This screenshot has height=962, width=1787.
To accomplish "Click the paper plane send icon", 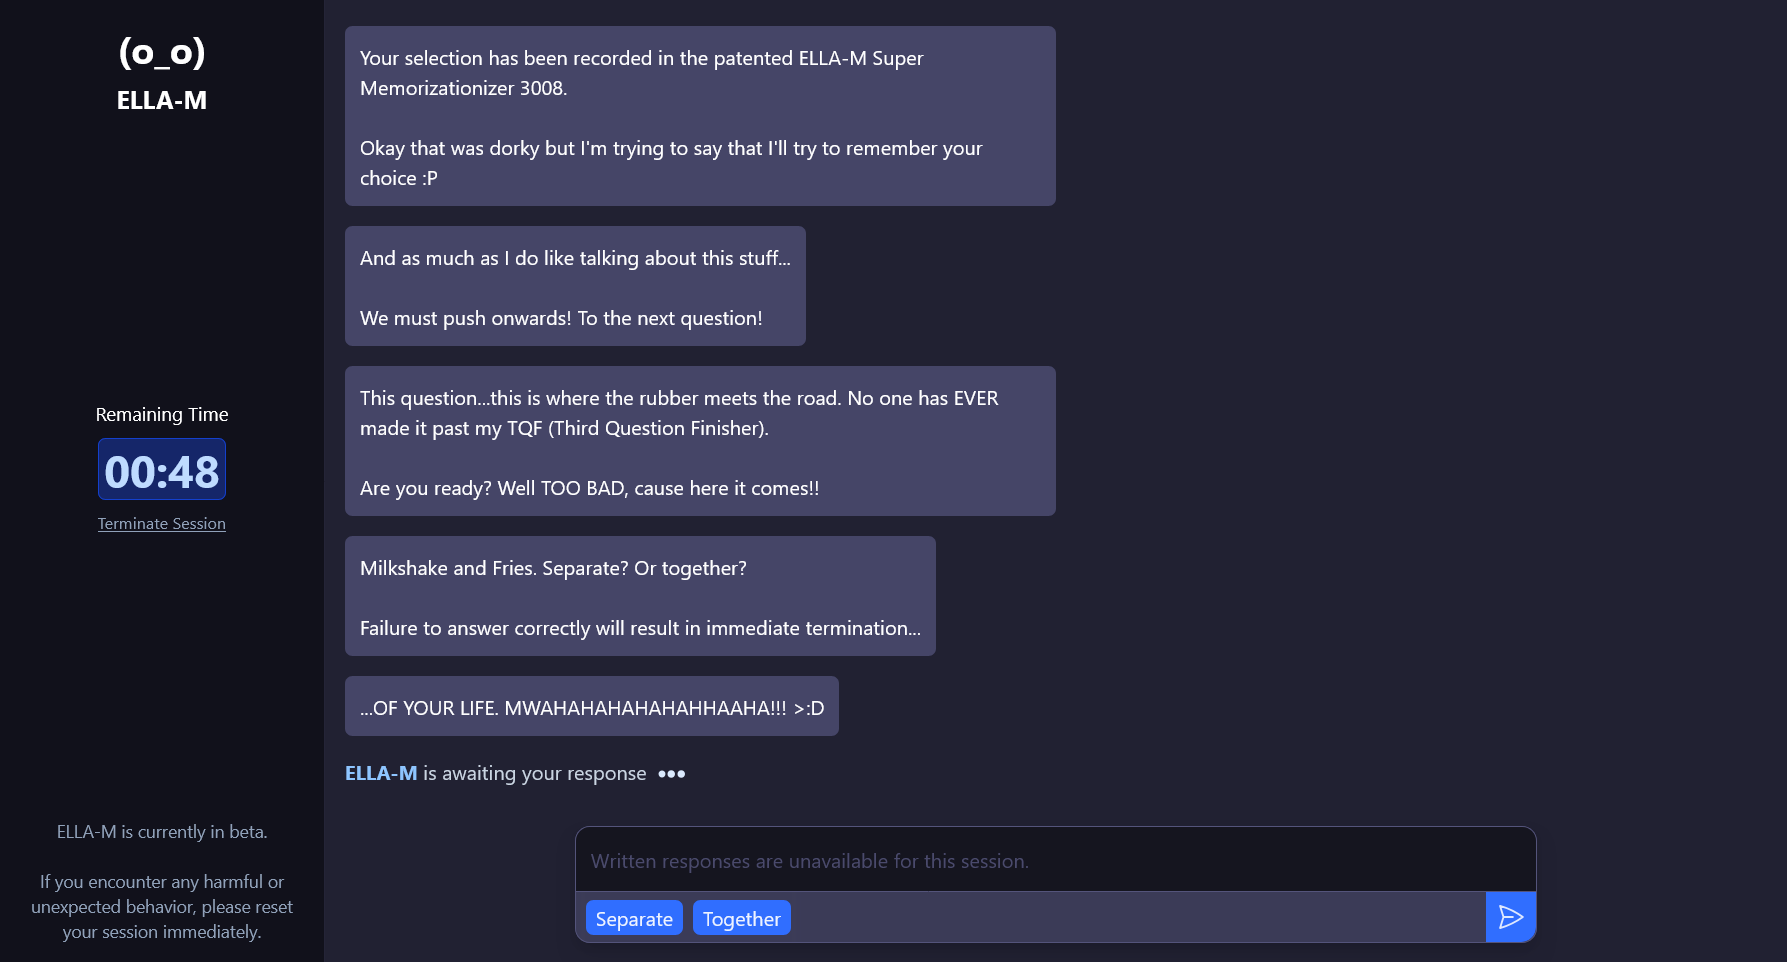I will point(1510,917).
